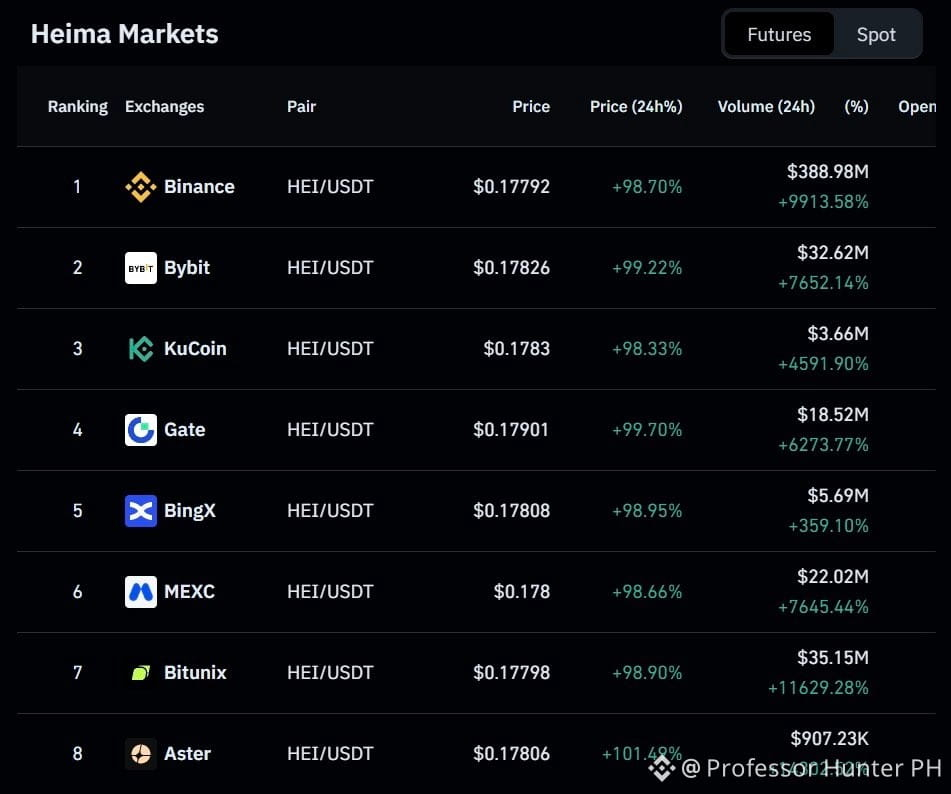Open the Bybit exchange name link

tap(187, 268)
